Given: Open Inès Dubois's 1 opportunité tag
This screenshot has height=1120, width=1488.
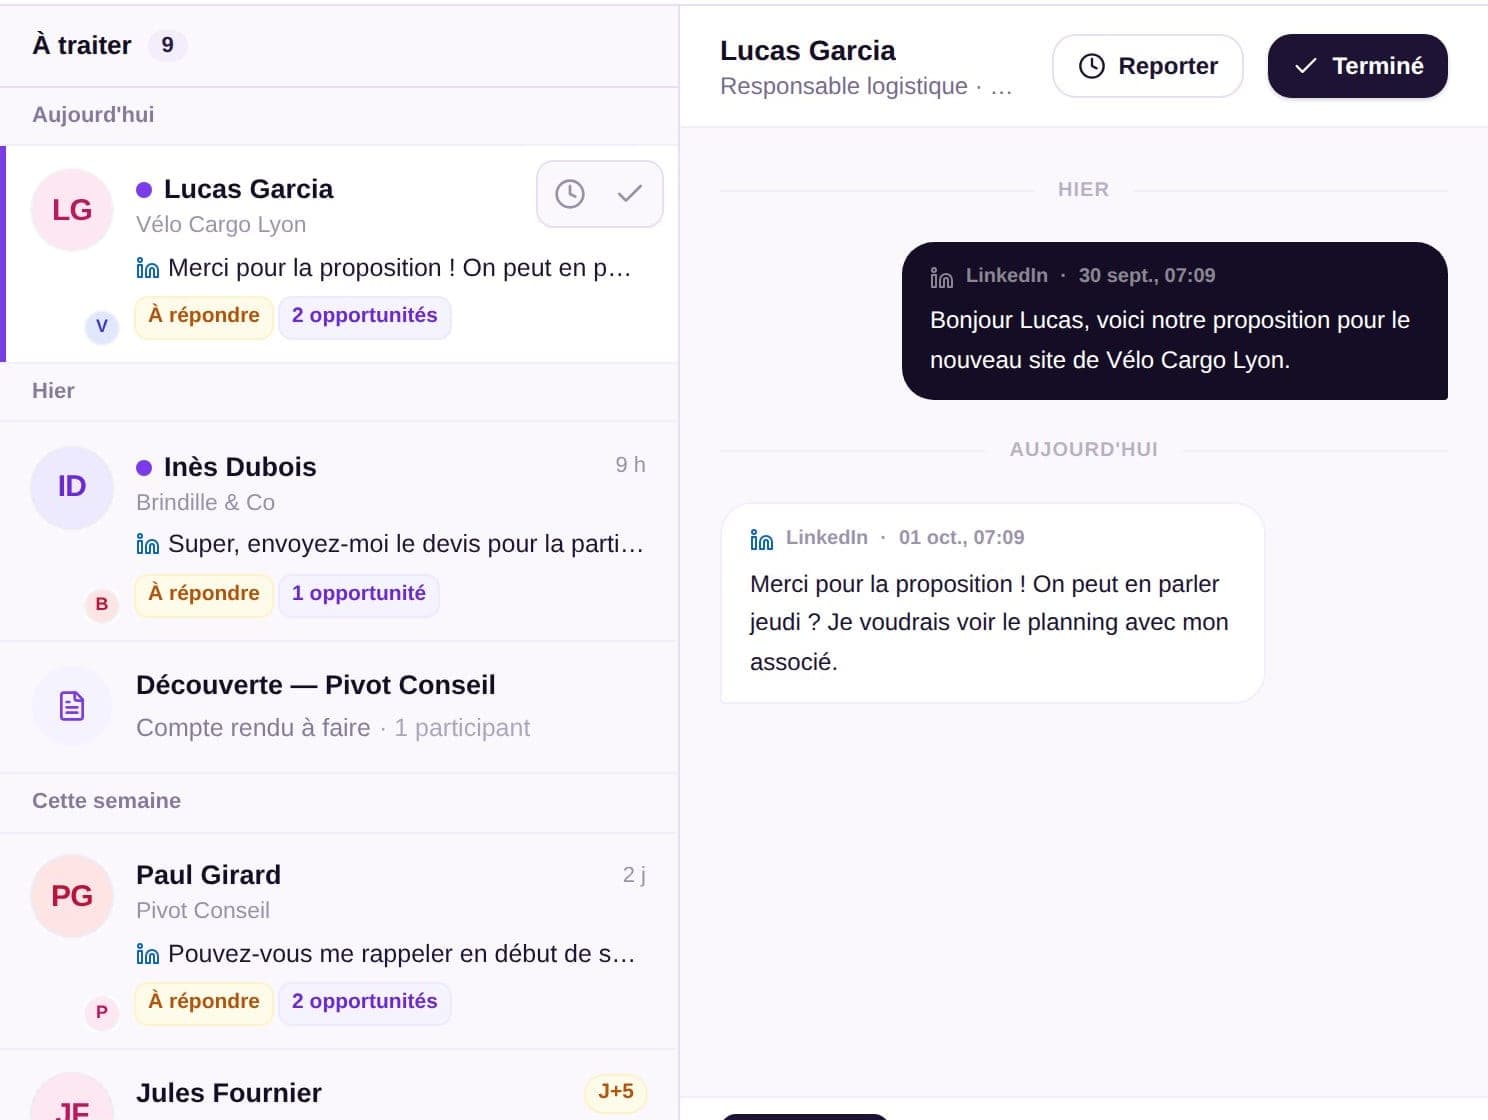Looking at the screenshot, I should (359, 594).
